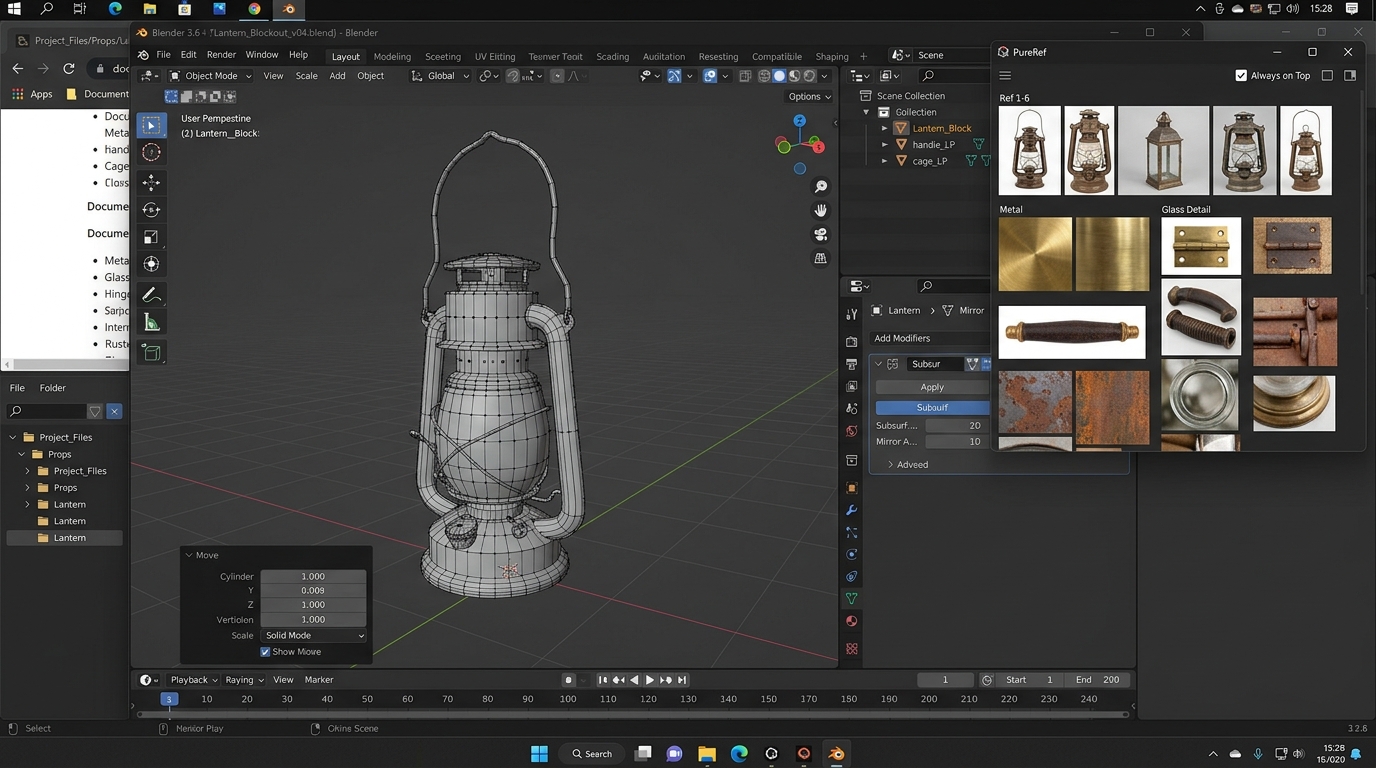This screenshot has height=768, width=1376.
Task: Open the viewport Options dropdown
Action: coord(809,97)
